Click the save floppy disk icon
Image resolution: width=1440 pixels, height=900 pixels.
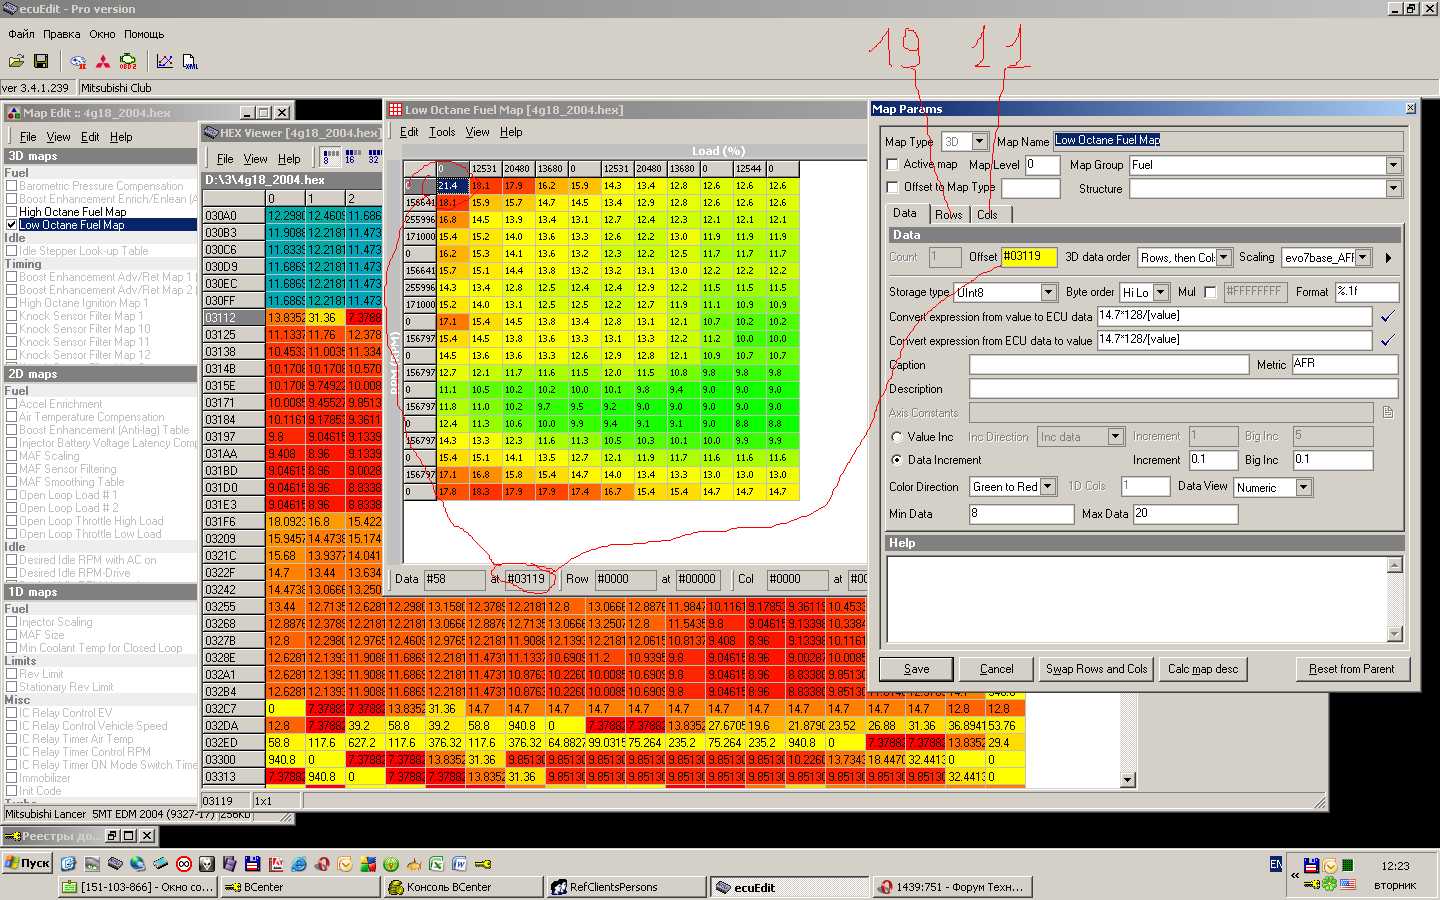tap(41, 62)
